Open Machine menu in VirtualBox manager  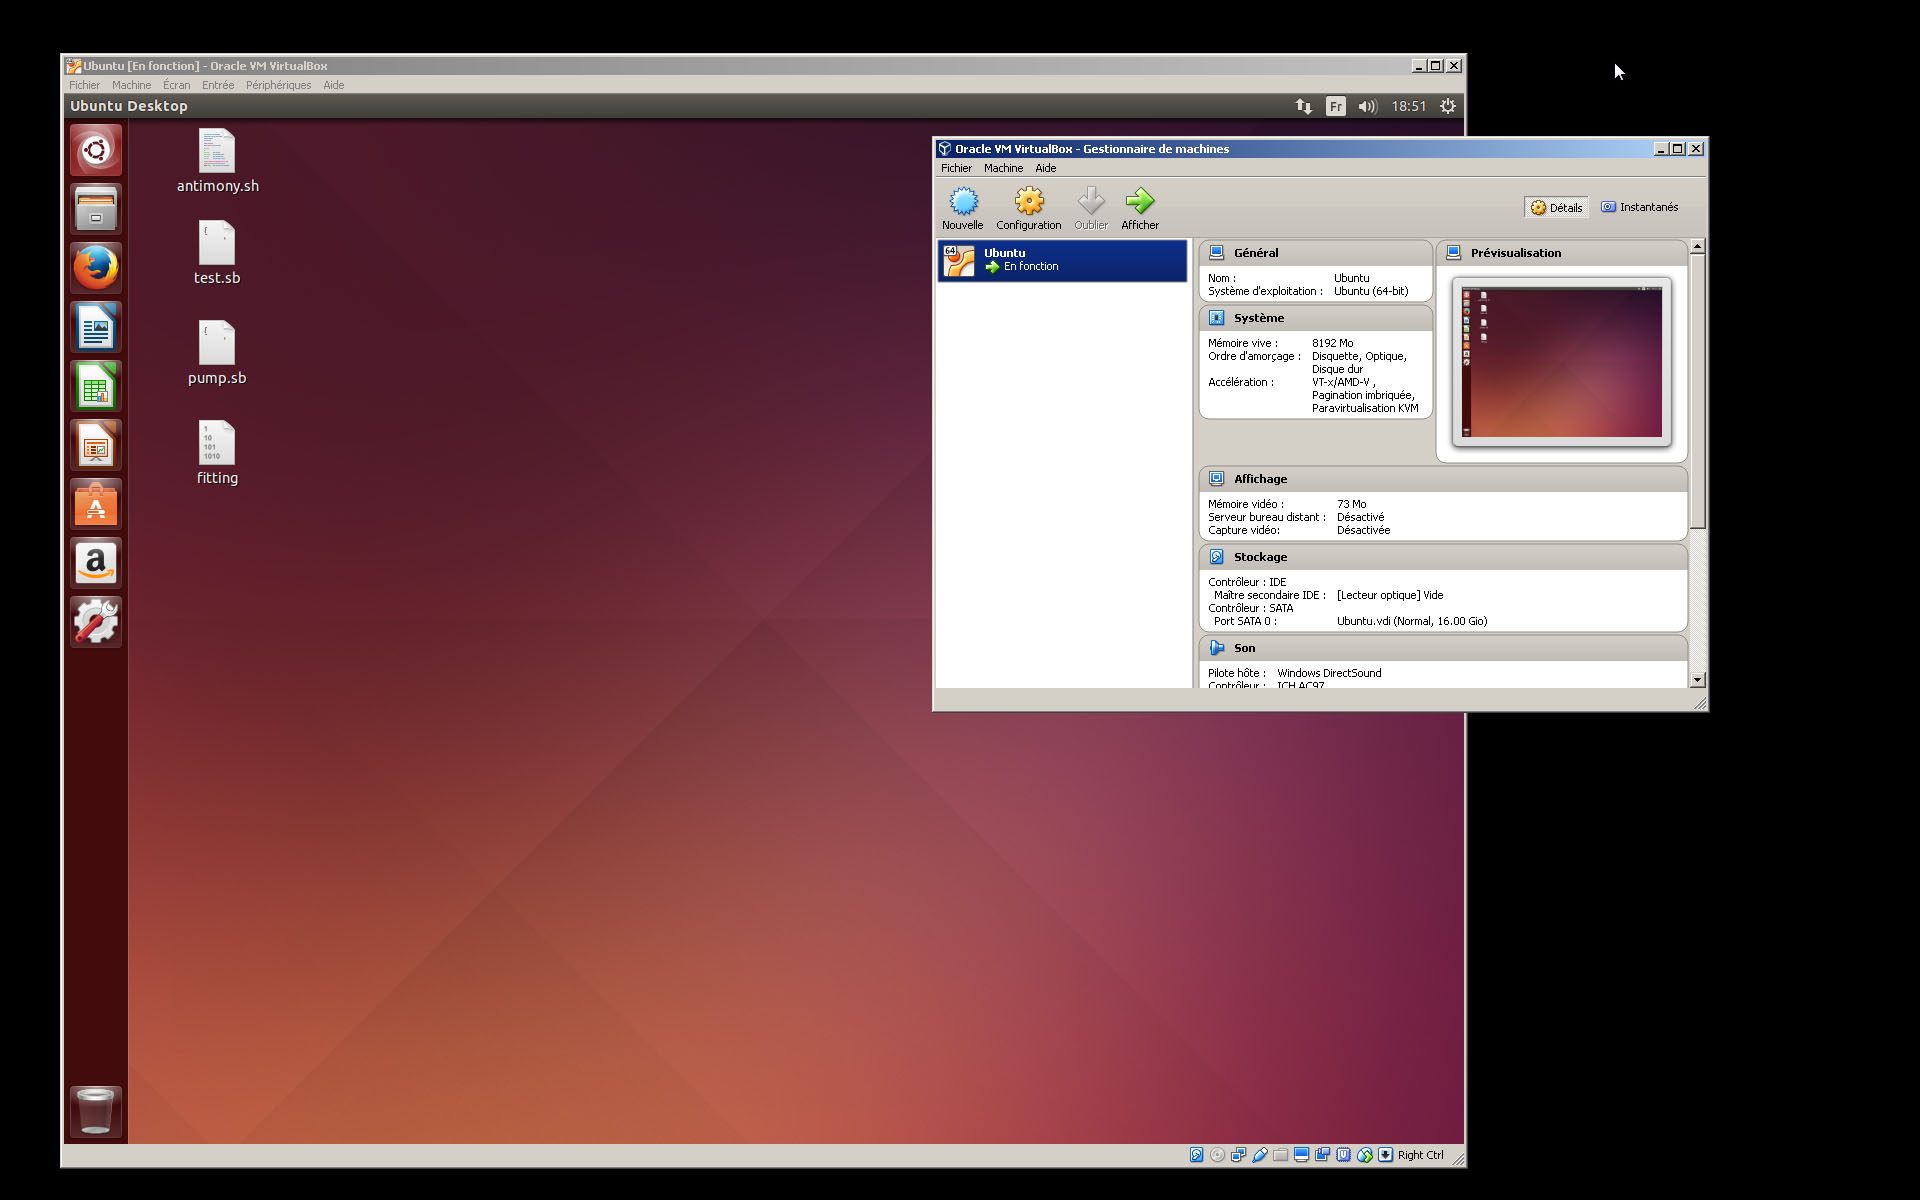pyautogui.click(x=1003, y=168)
